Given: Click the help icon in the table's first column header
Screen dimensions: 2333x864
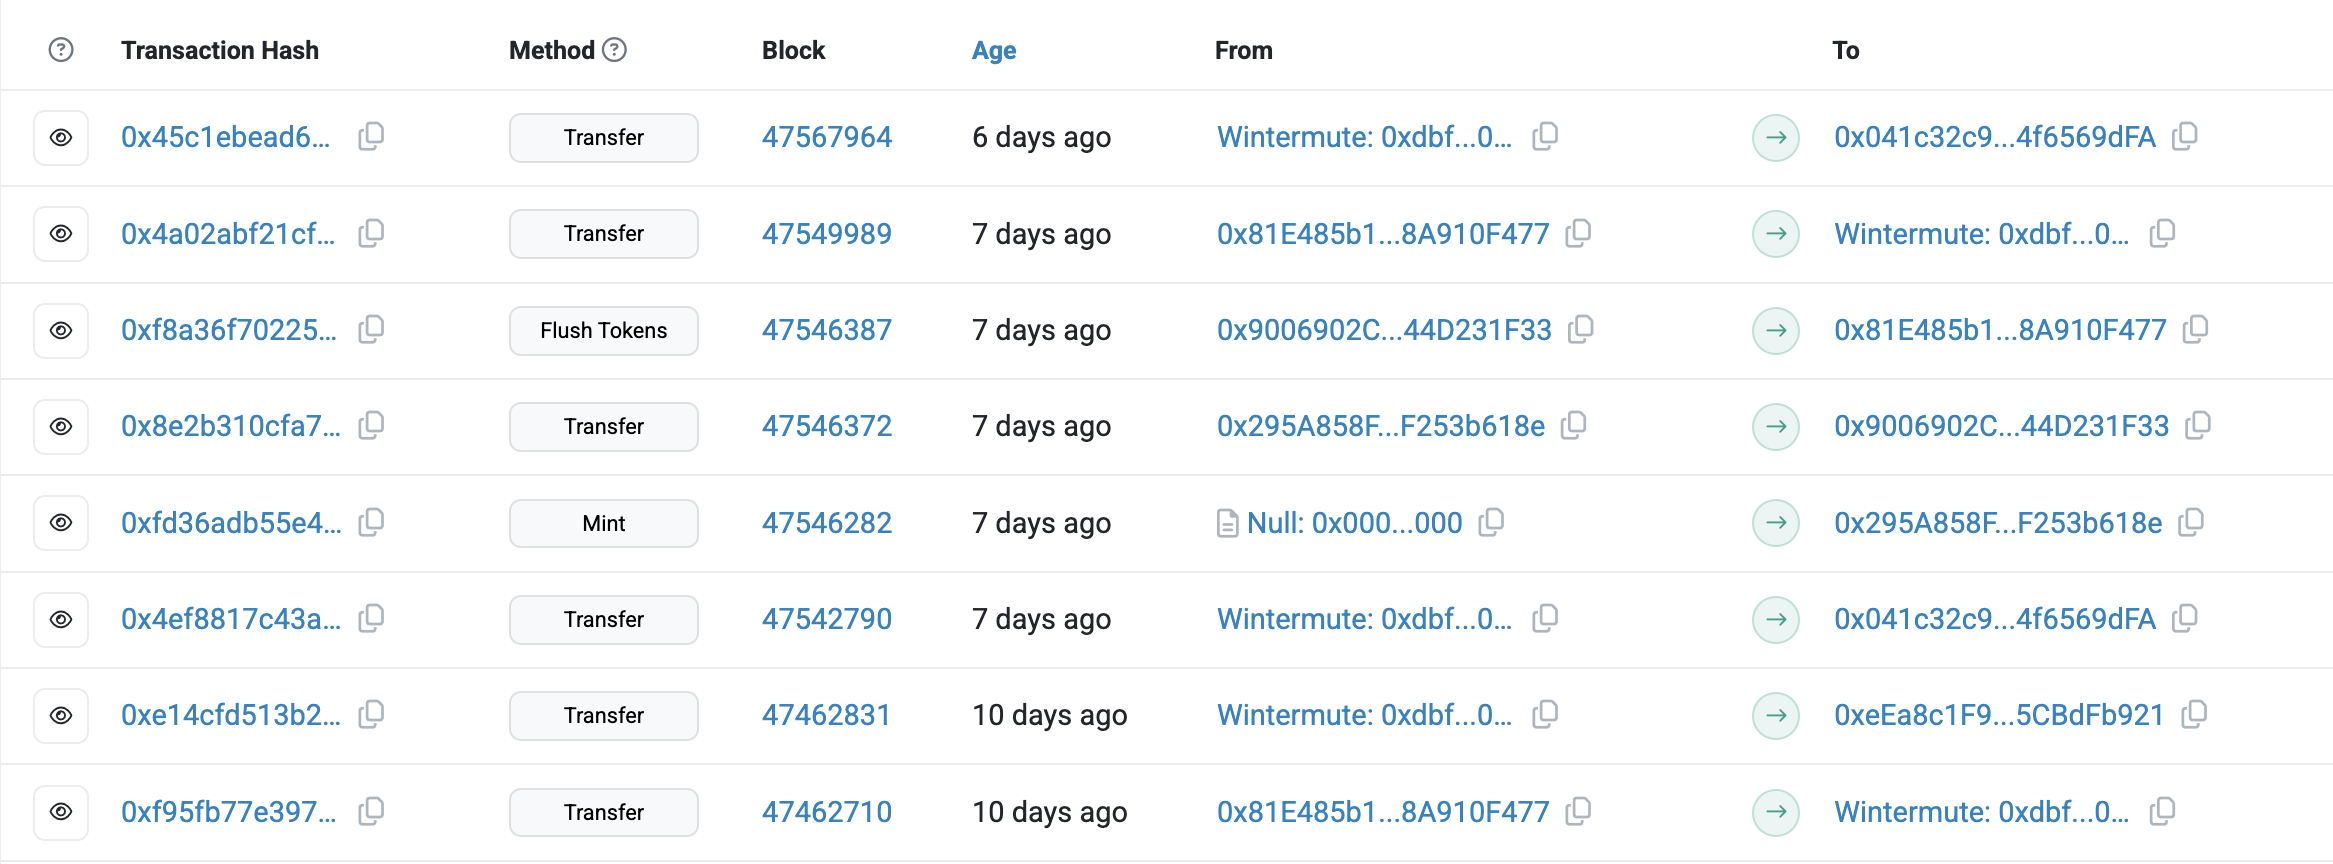Looking at the screenshot, I should coord(60,49).
